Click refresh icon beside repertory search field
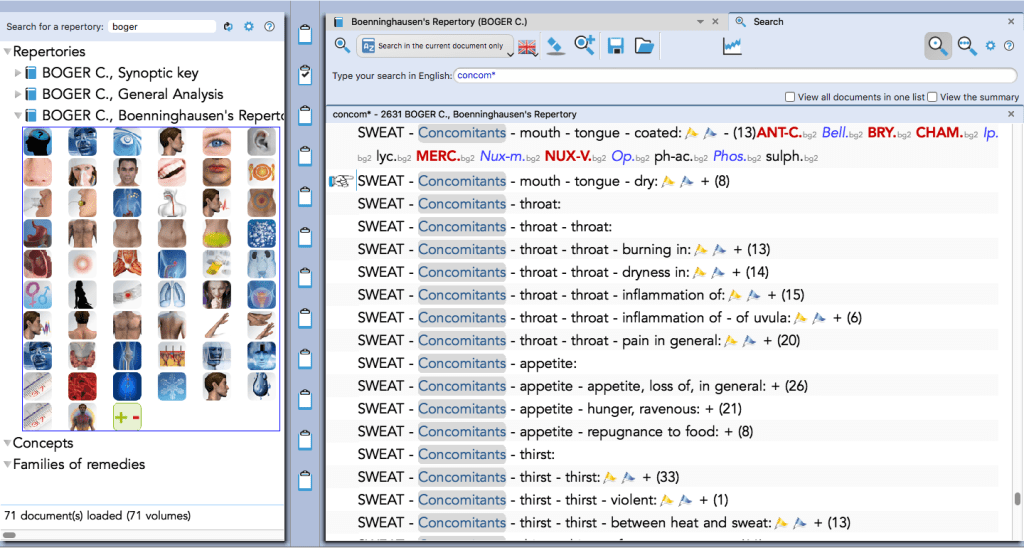The image size is (1024, 548). coord(228,27)
